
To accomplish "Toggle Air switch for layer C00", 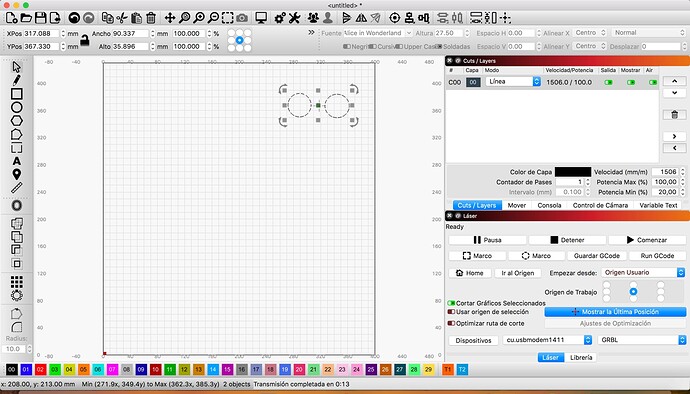I will pos(653,82).
